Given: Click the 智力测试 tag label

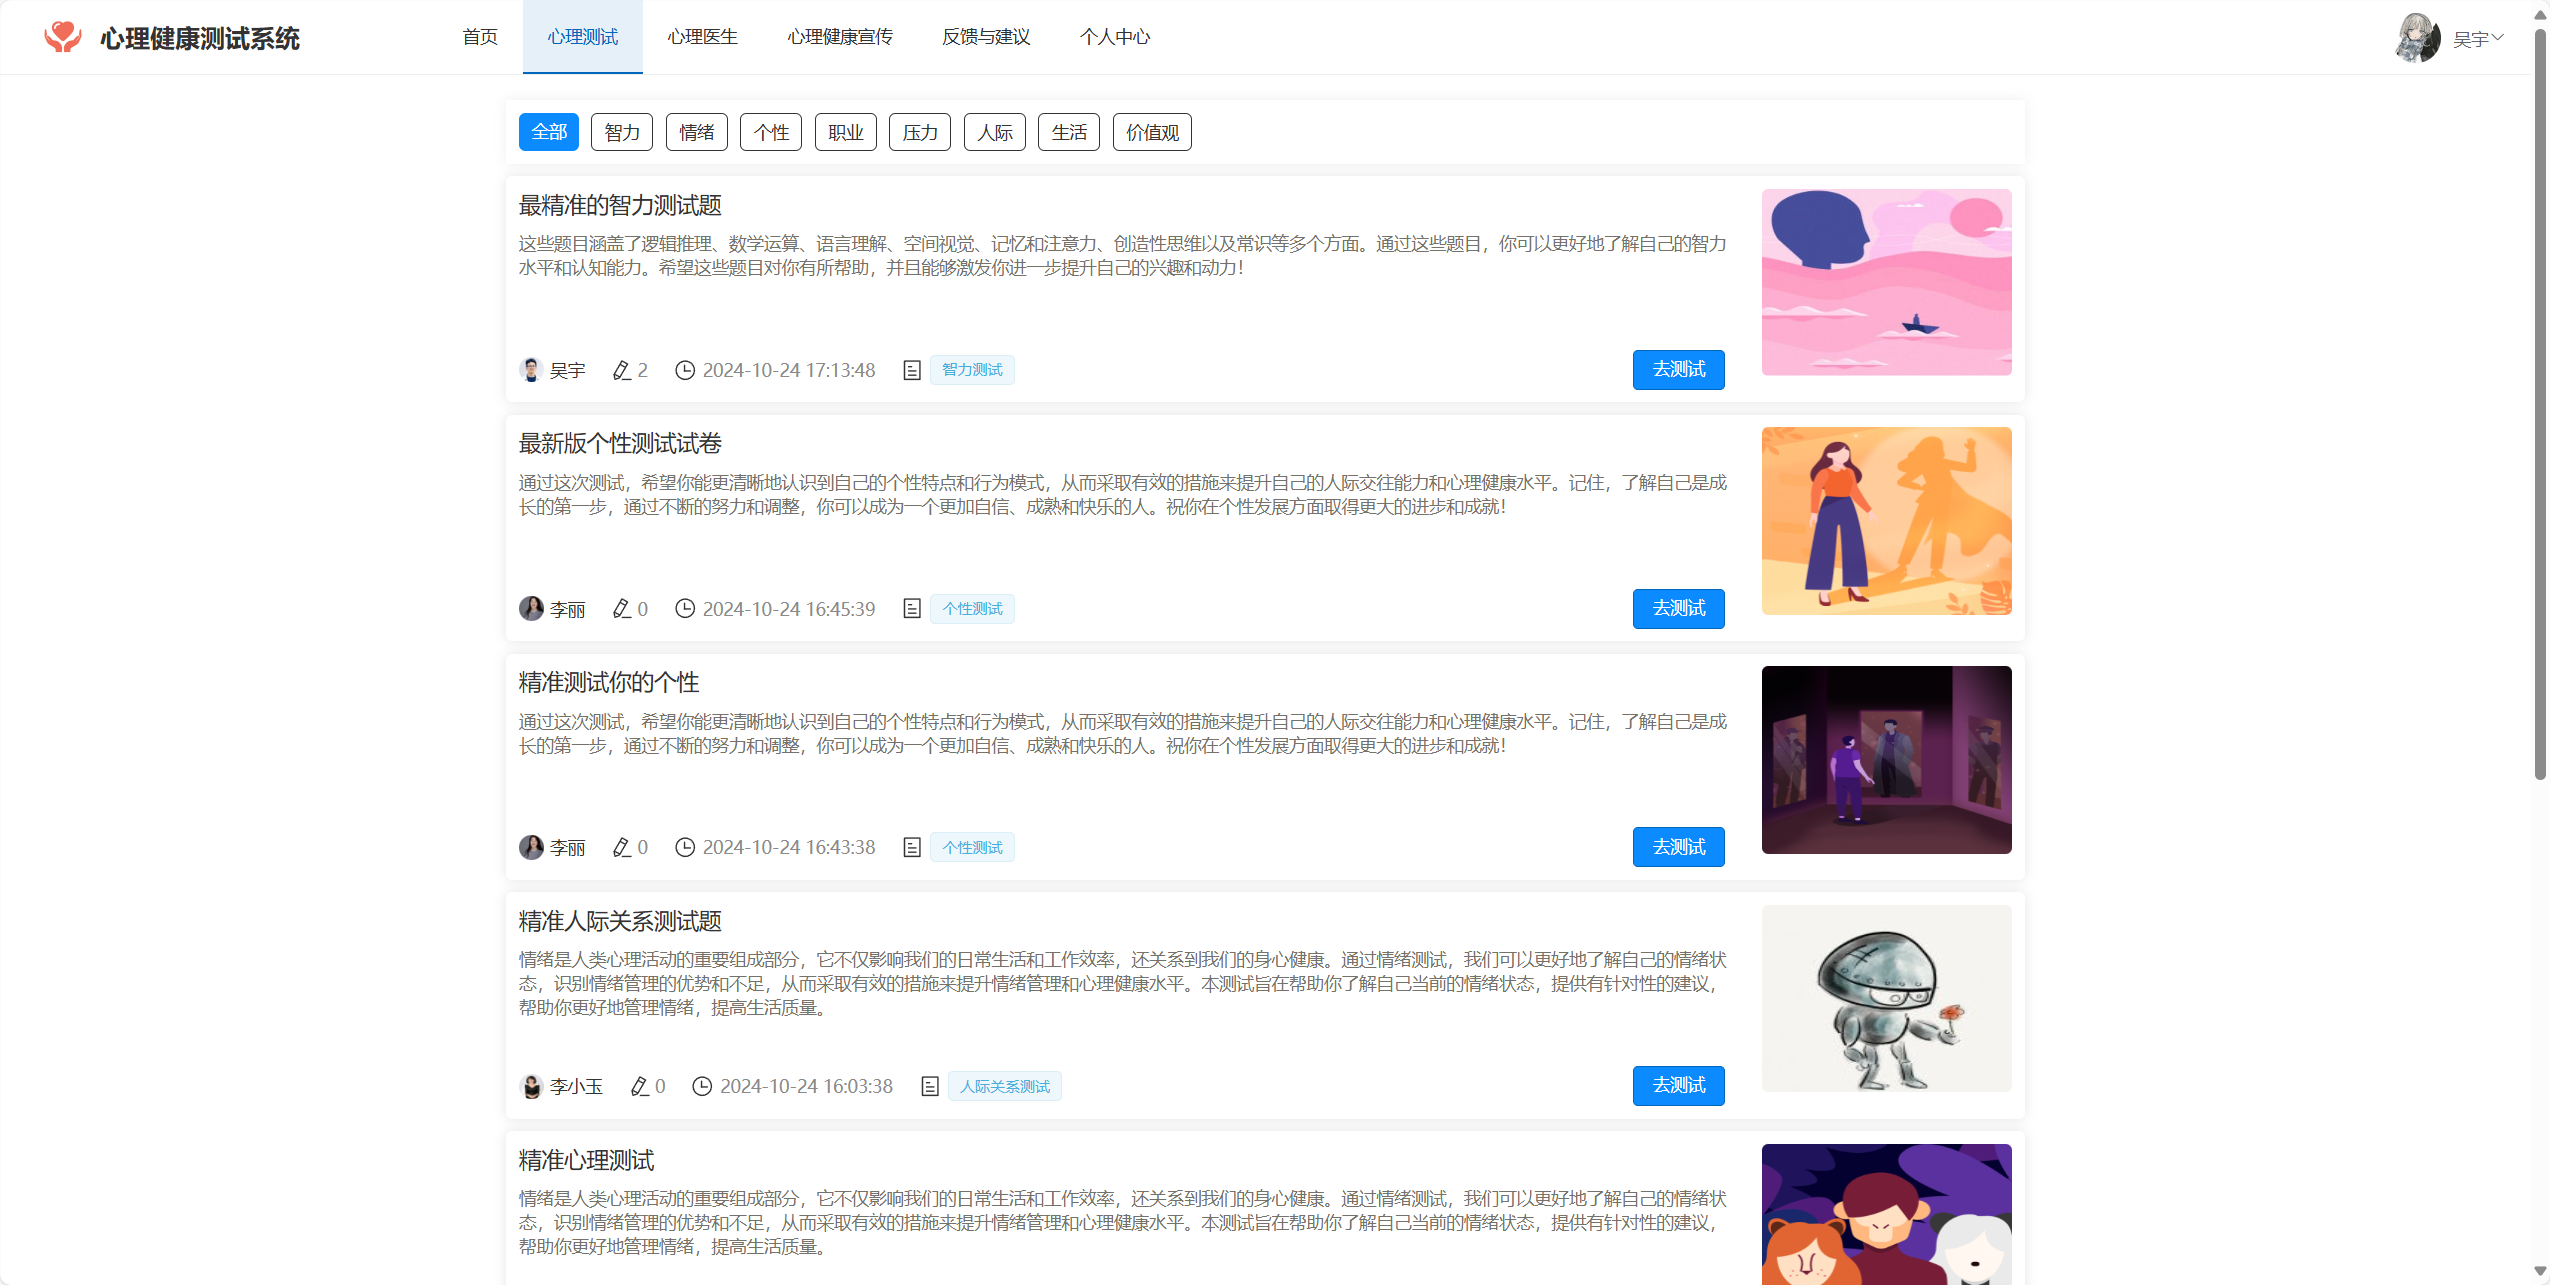Looking at the screenshot, I should [x=972, y=370].
